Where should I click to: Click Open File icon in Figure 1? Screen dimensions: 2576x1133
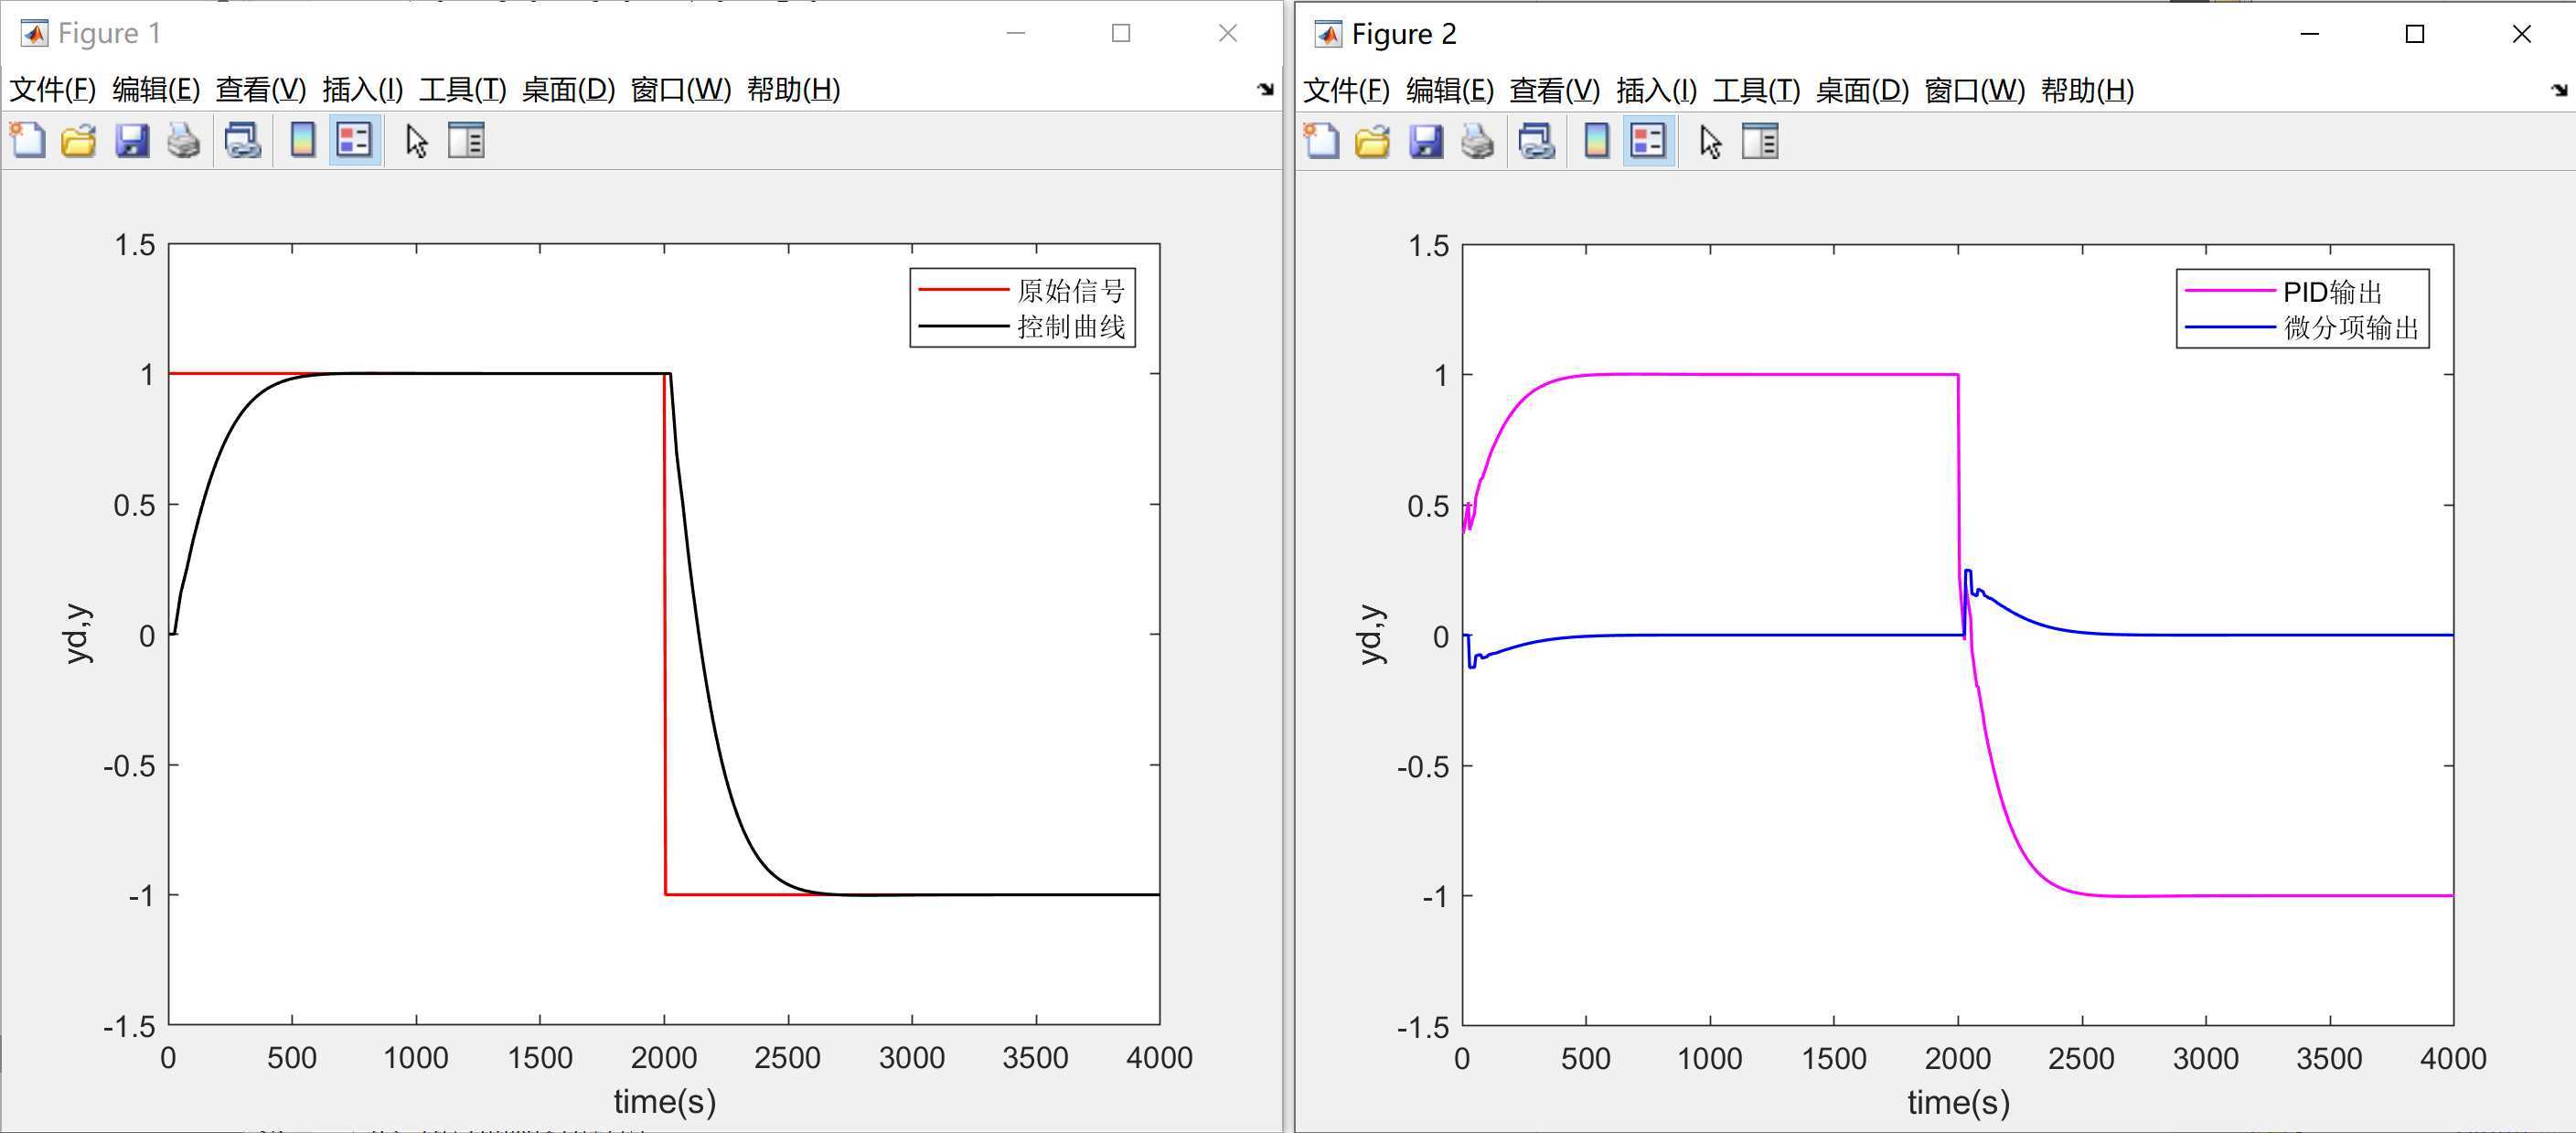pyautogui.click(x=79, y=140)
